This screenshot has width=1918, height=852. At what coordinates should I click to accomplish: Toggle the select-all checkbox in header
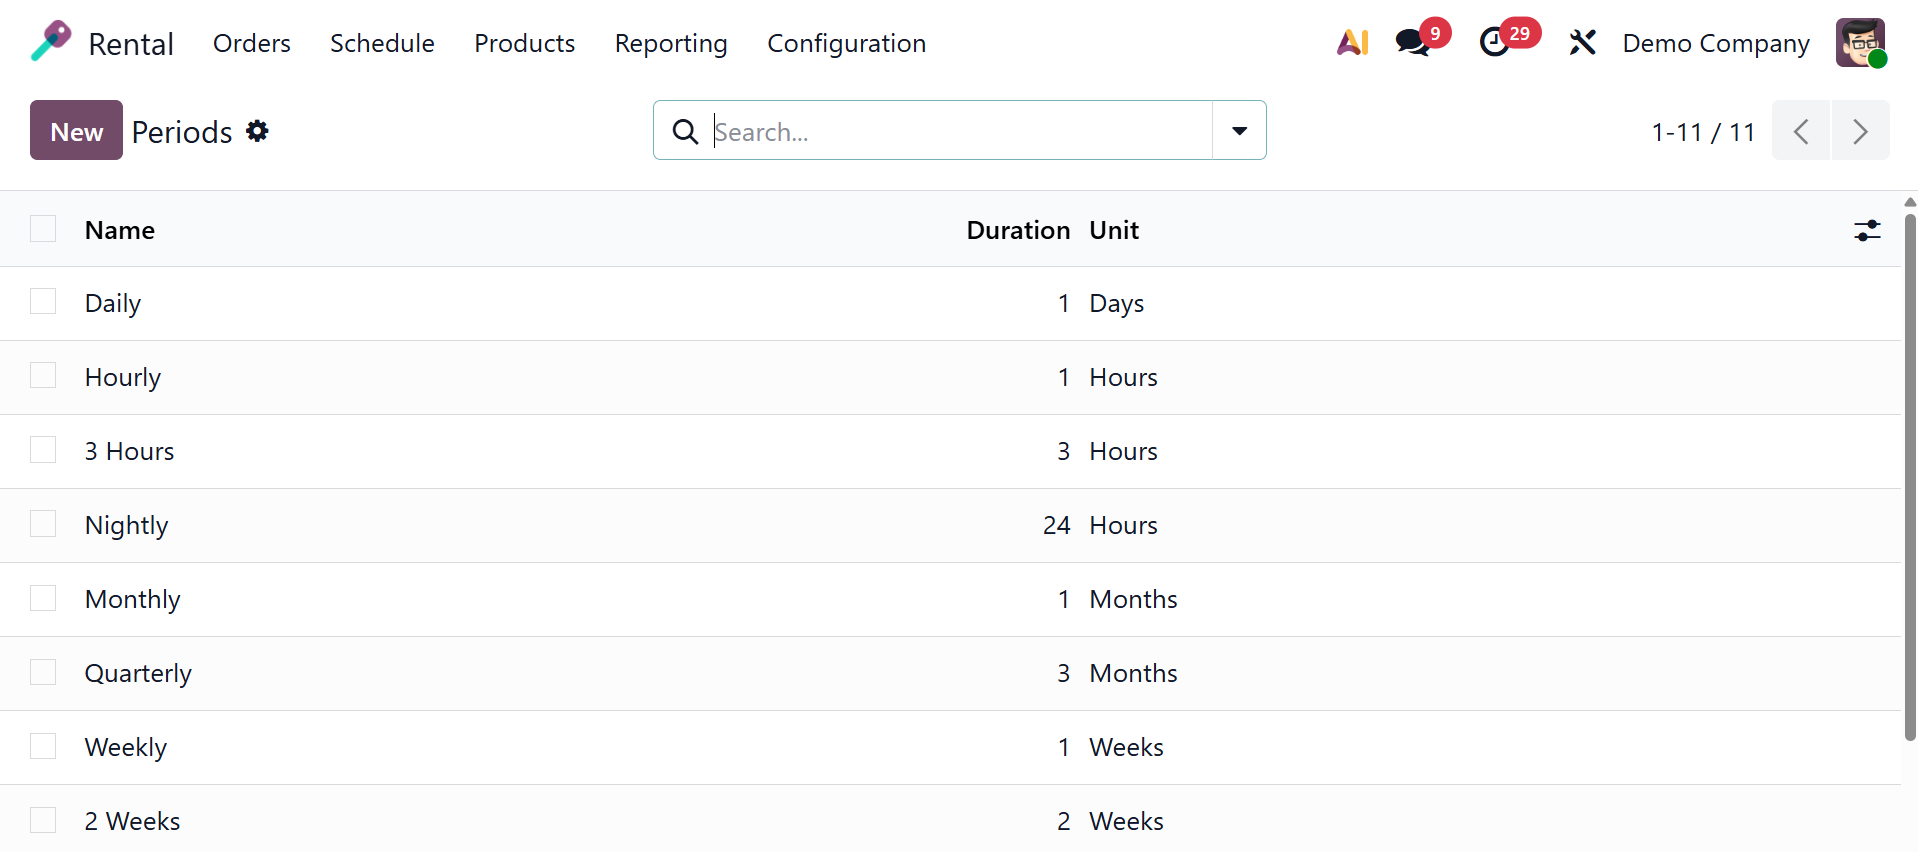[43, 229]
